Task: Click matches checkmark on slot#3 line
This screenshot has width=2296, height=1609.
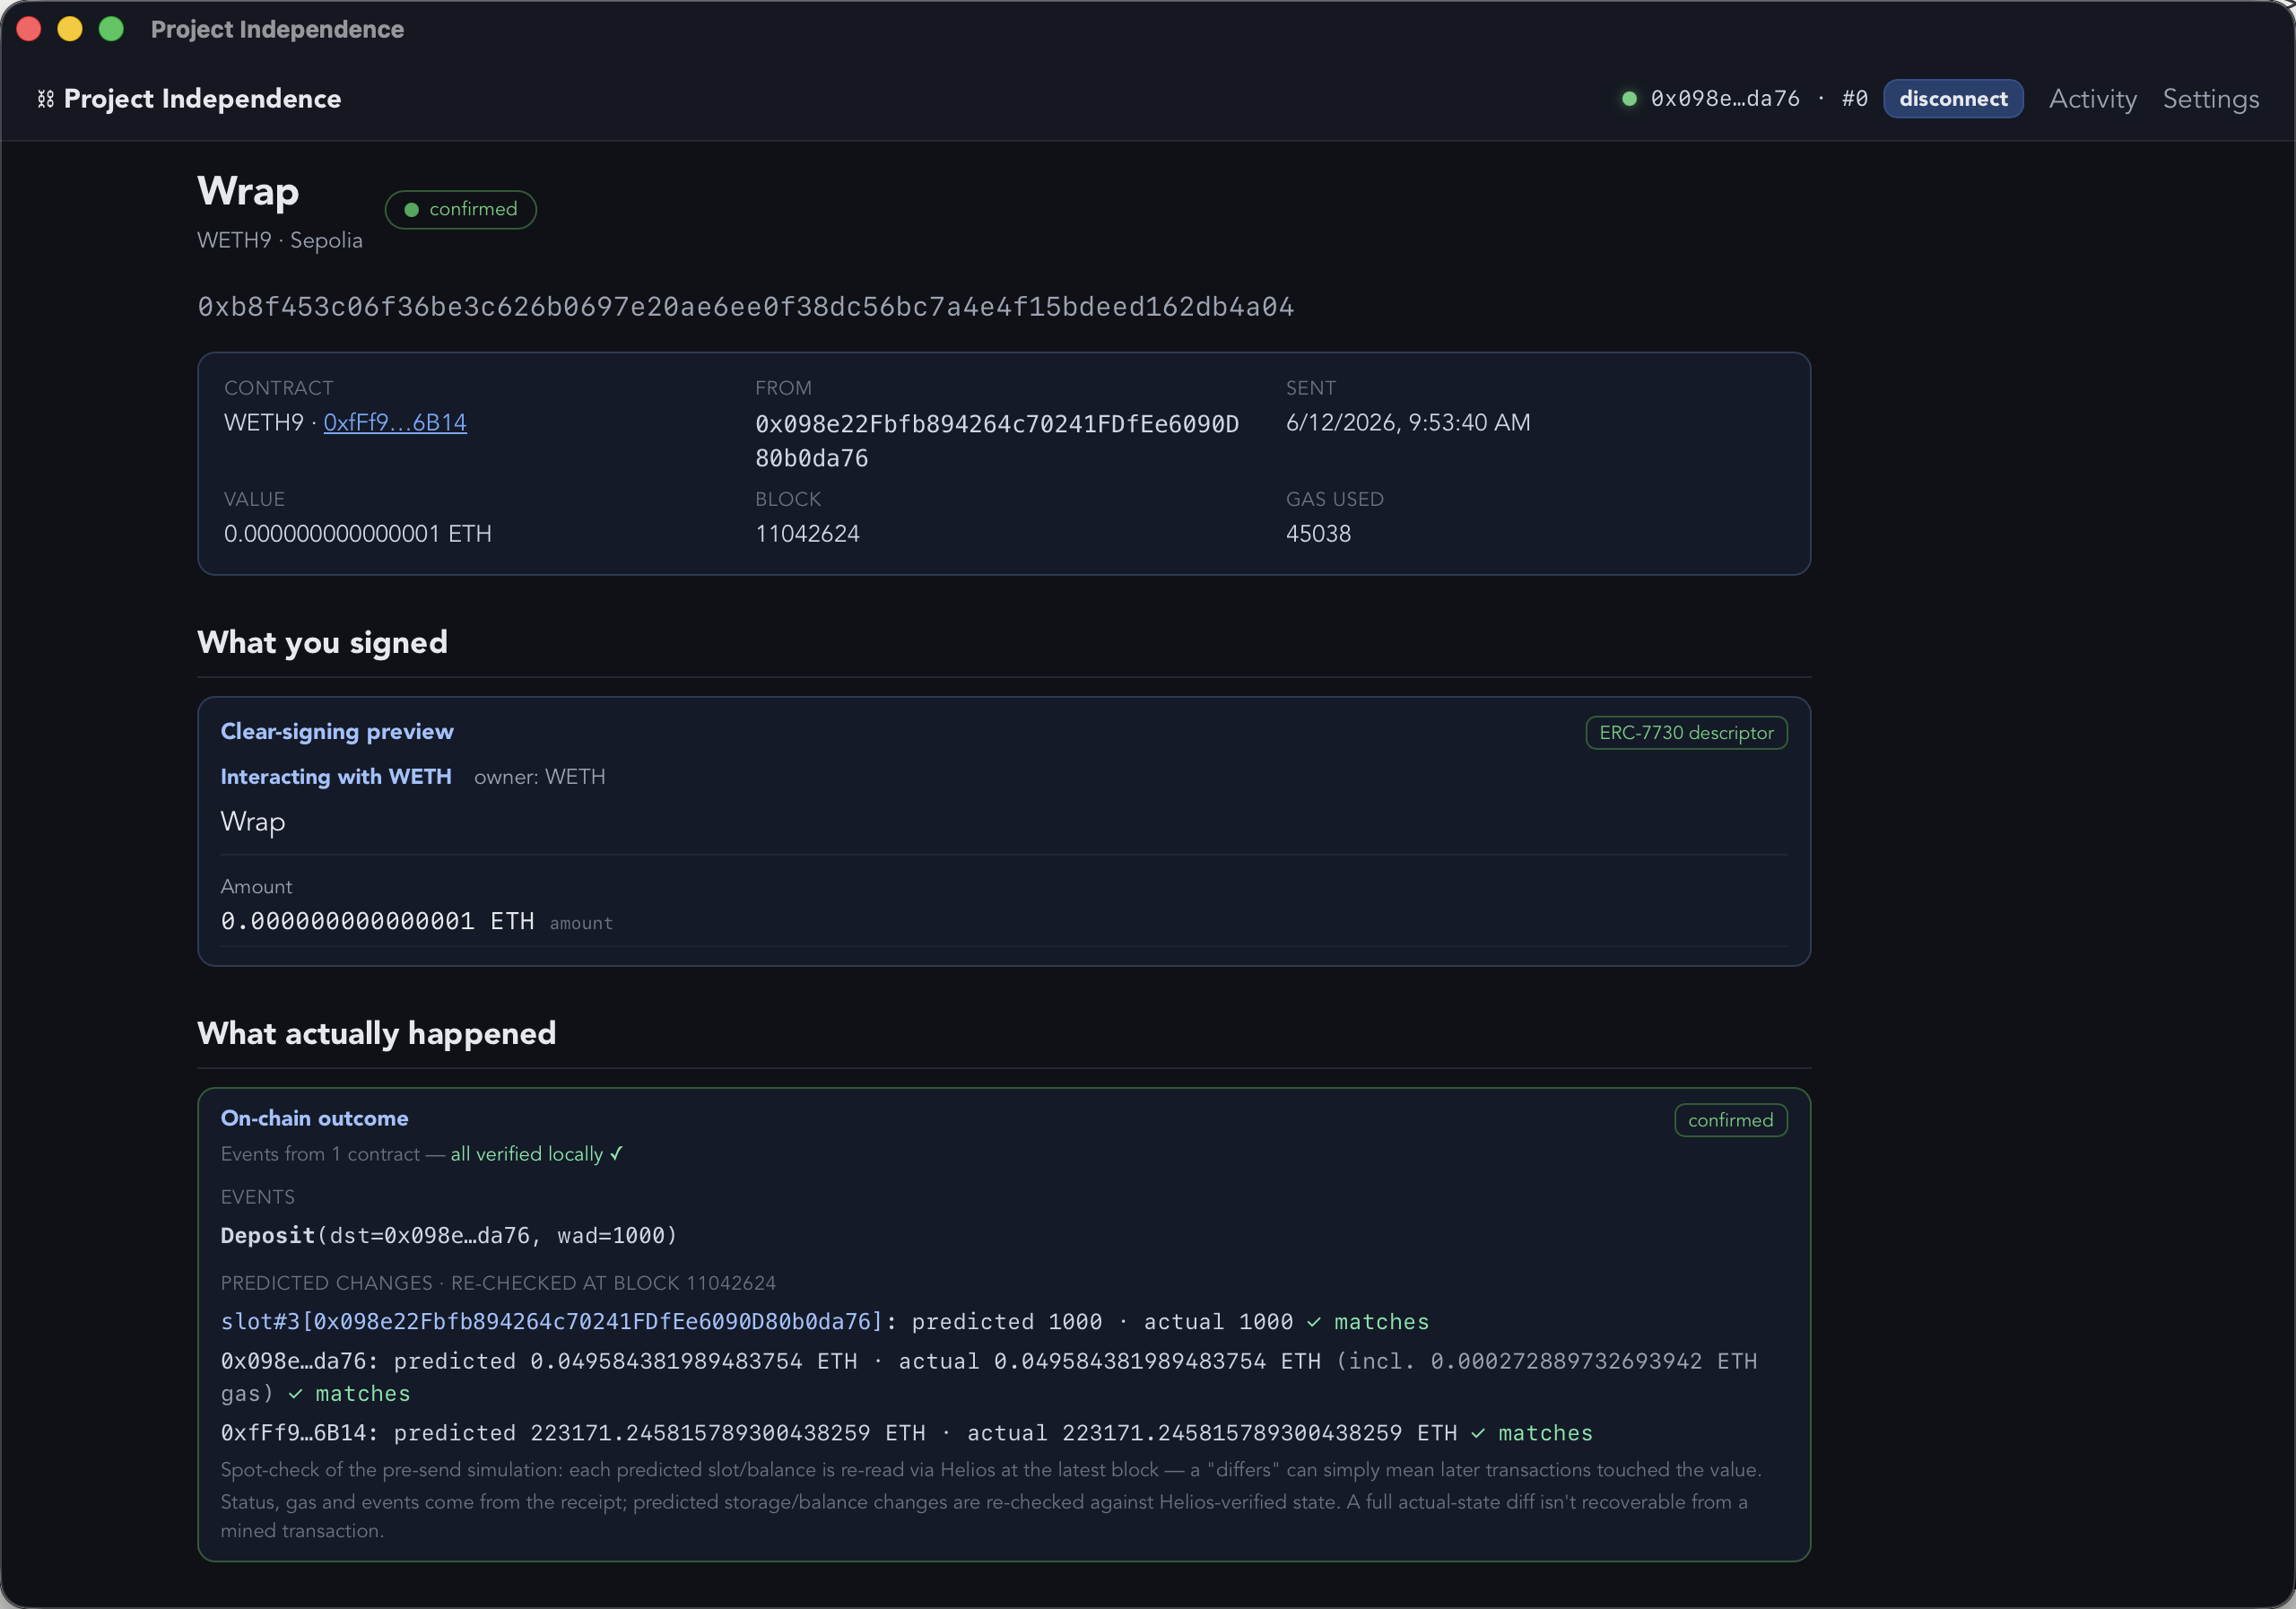Action: pyautogui.click(x=1368, y=1322)
